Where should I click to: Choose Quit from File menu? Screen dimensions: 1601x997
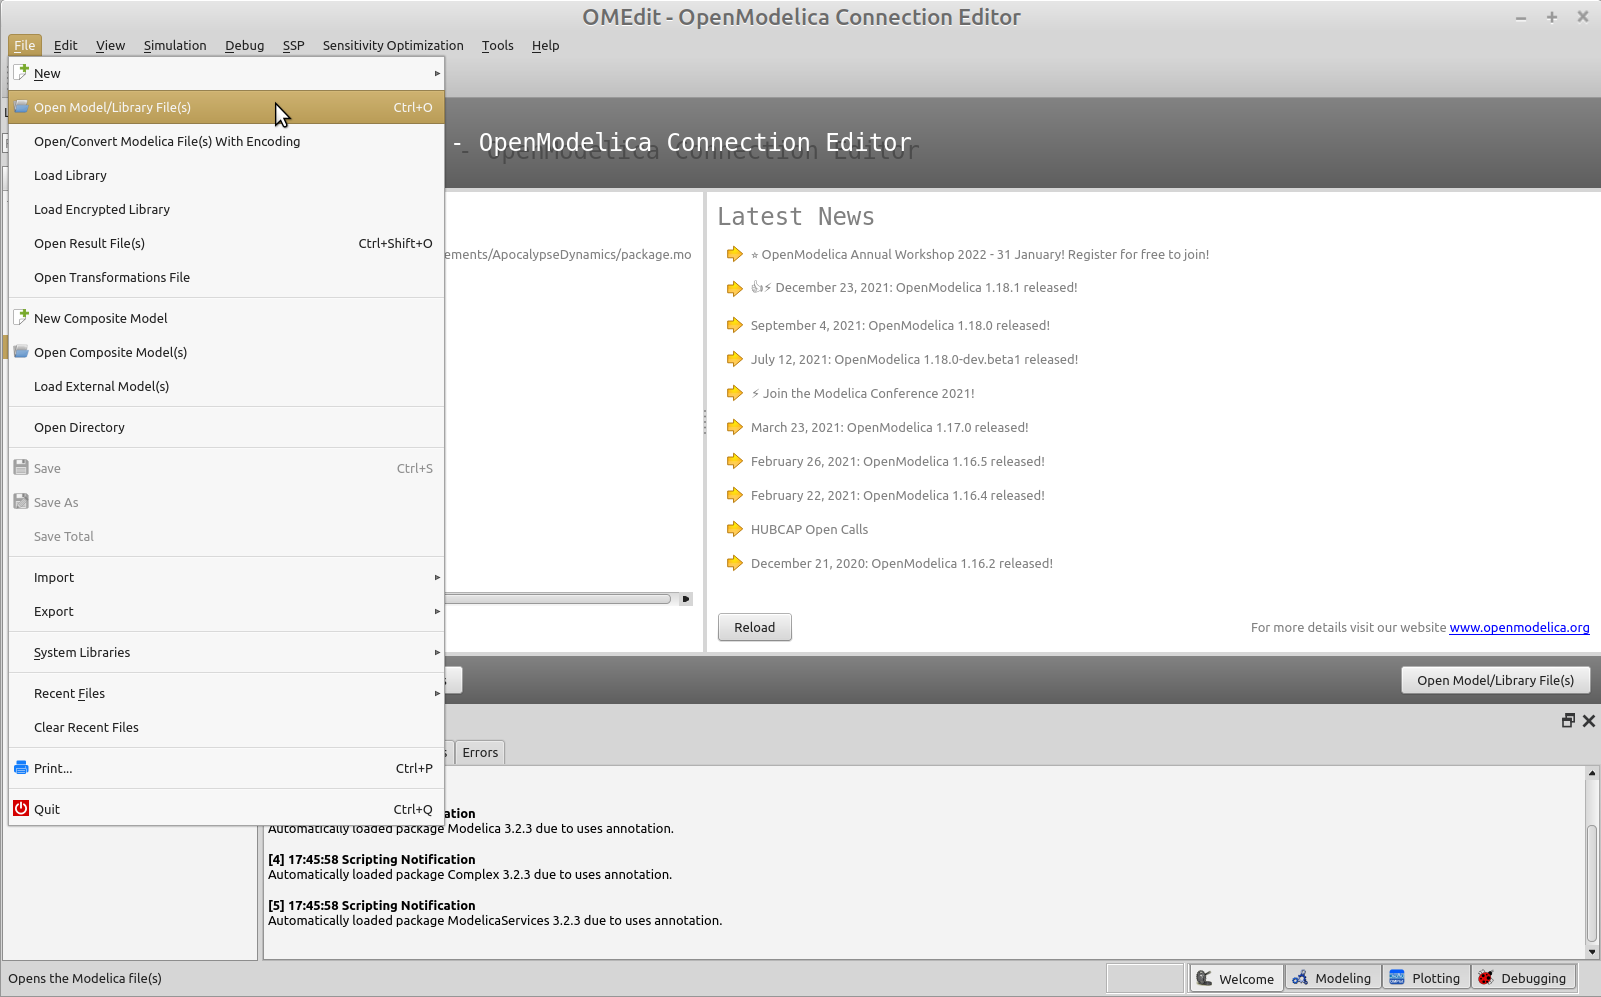[226, 809]
